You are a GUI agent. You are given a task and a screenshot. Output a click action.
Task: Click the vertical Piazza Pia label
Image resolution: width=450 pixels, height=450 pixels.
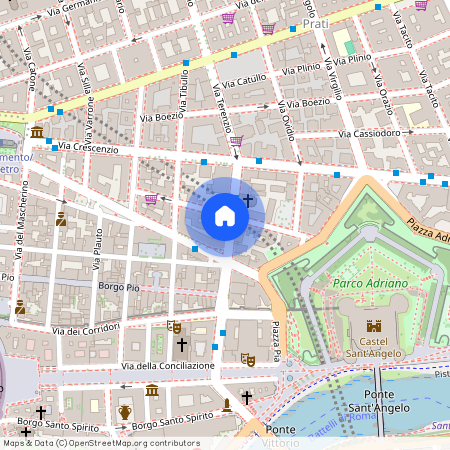coord(276,341)
